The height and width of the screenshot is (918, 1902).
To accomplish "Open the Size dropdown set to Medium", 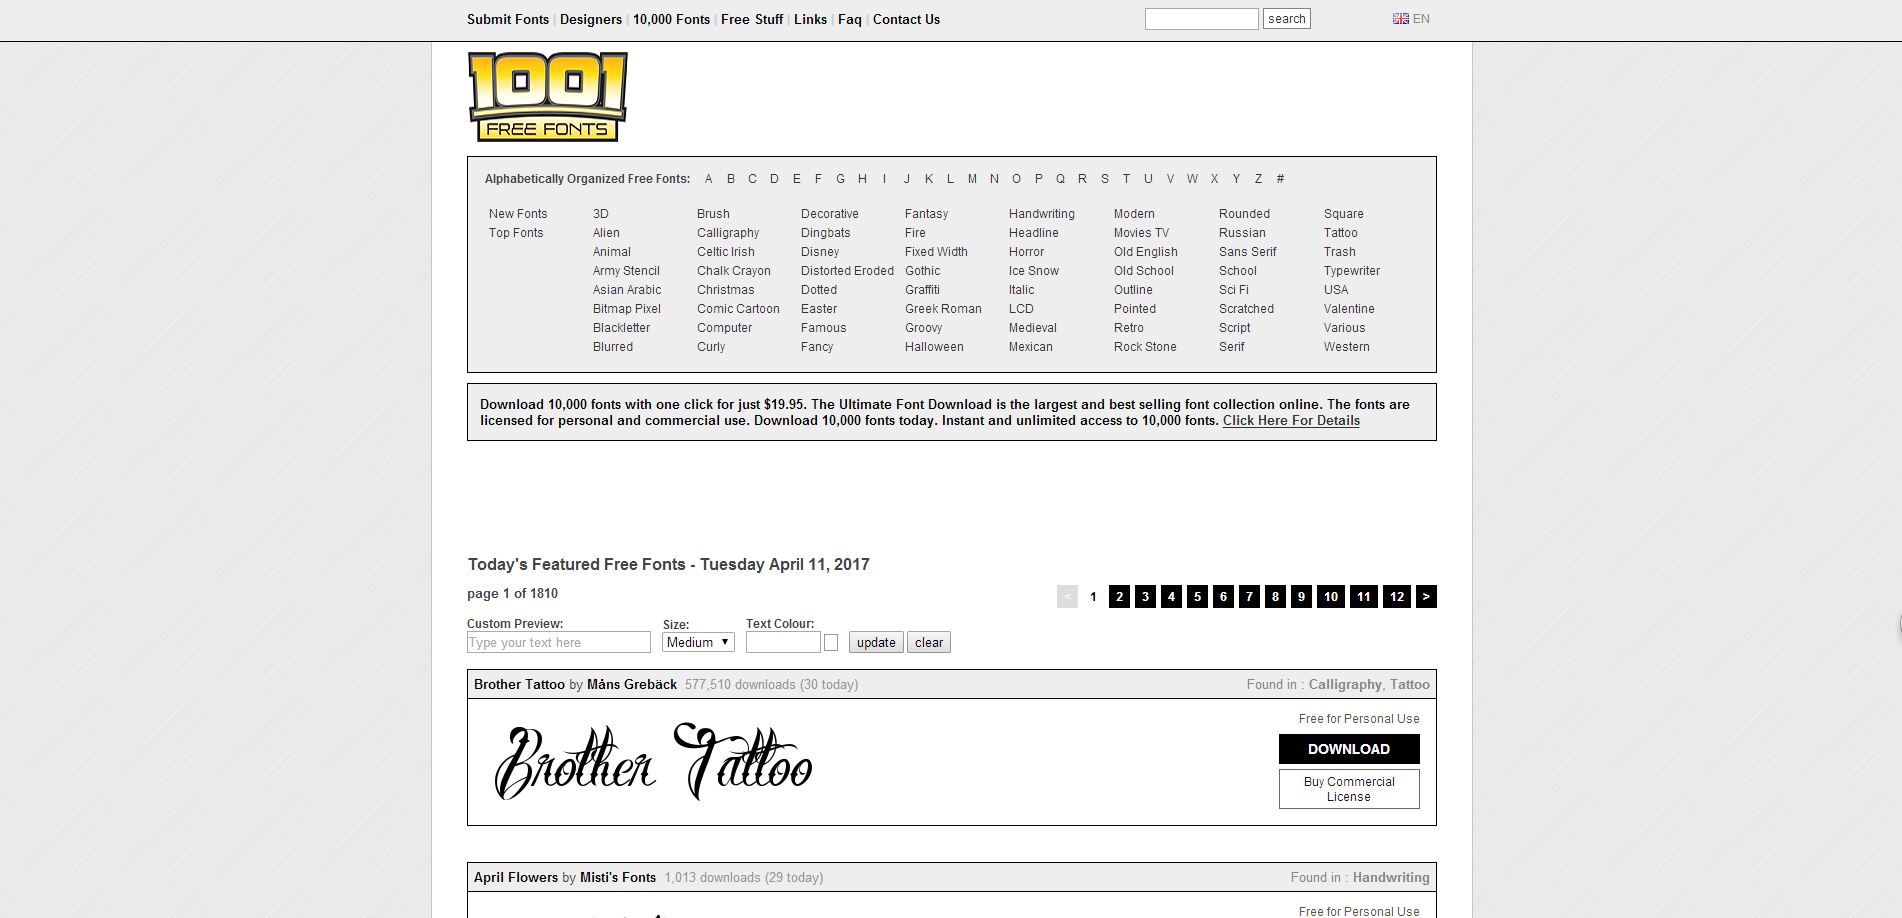I will point(698,642).
